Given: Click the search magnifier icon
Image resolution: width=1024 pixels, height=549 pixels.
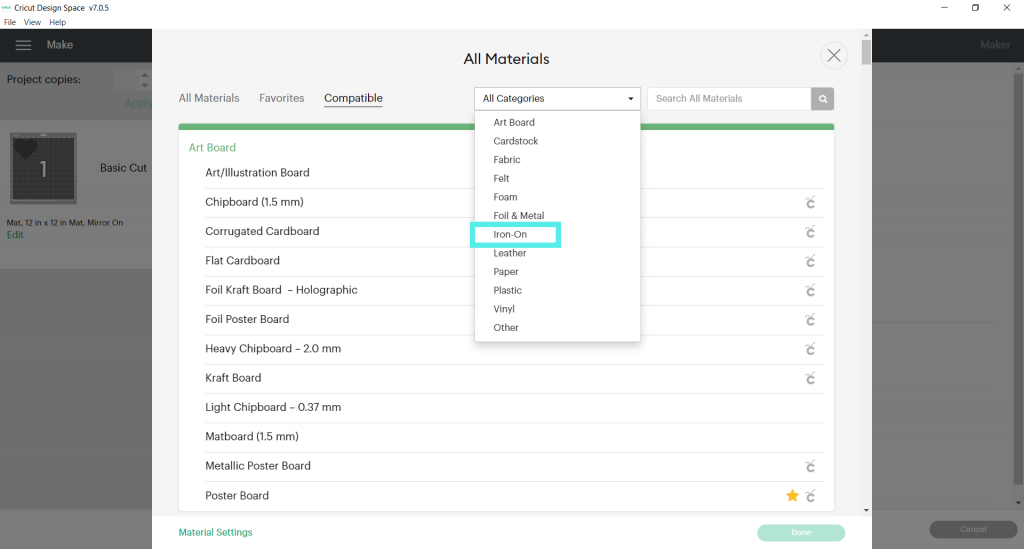Looking at the screenshot, I should tap(822, 99).
